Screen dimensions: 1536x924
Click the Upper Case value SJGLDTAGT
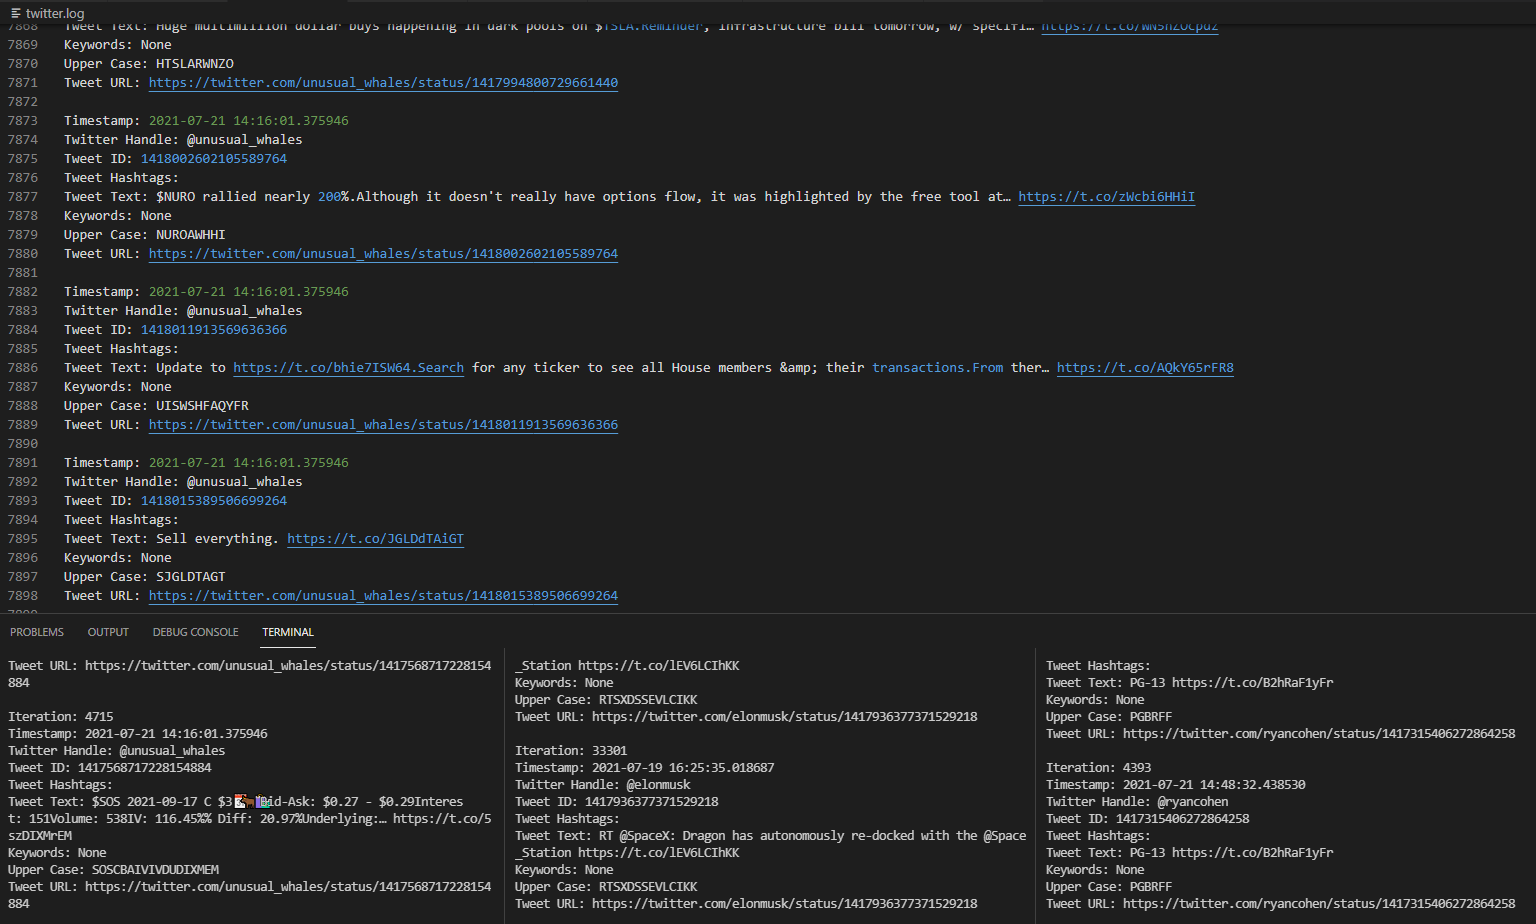191,577
